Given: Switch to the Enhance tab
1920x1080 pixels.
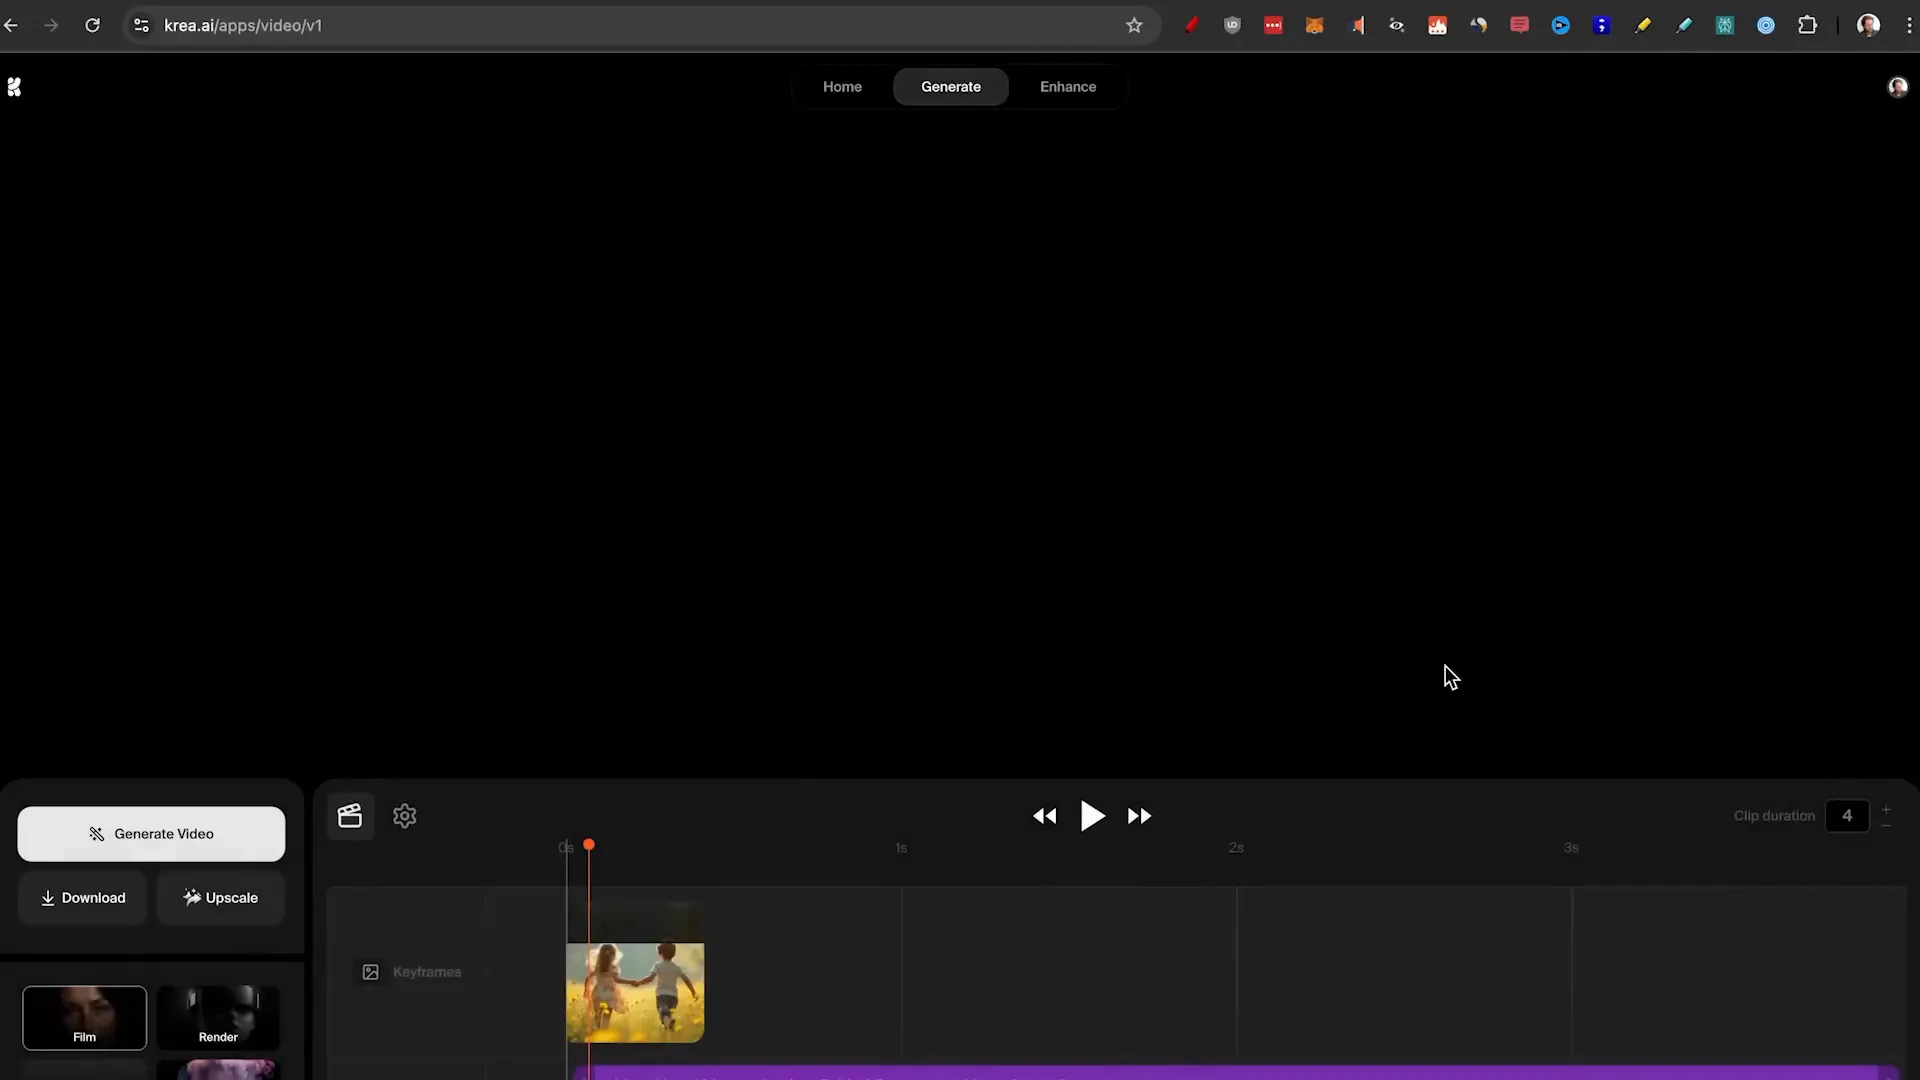Looking at the screenshot, I should tap(1067, 86).
